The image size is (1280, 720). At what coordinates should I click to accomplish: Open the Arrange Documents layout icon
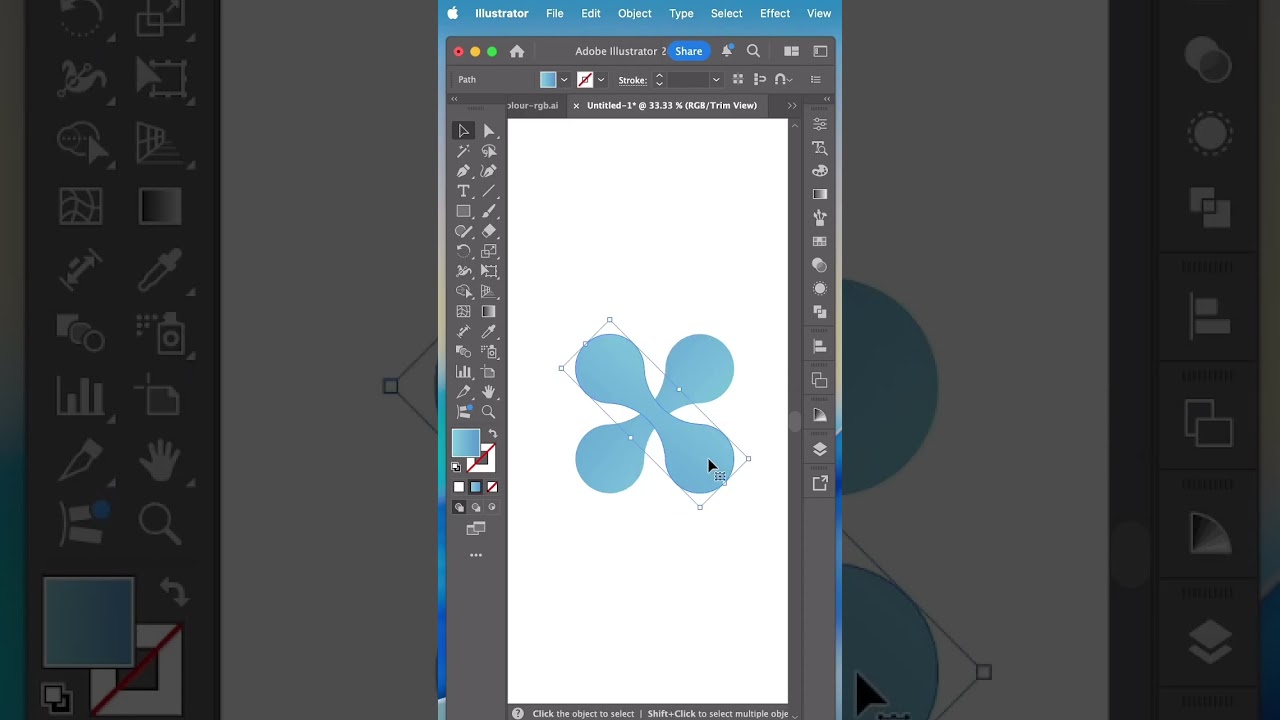(x=791, y=51)
